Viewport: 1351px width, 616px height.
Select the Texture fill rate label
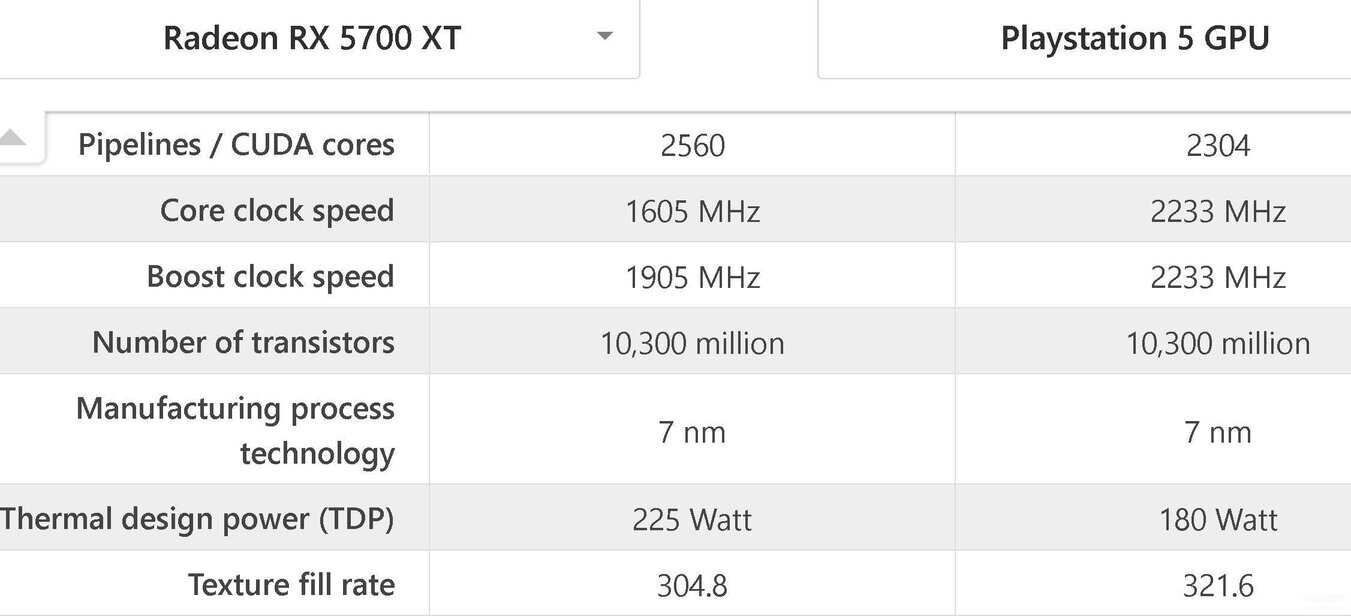pyautogui.click(x=291, y=585)
